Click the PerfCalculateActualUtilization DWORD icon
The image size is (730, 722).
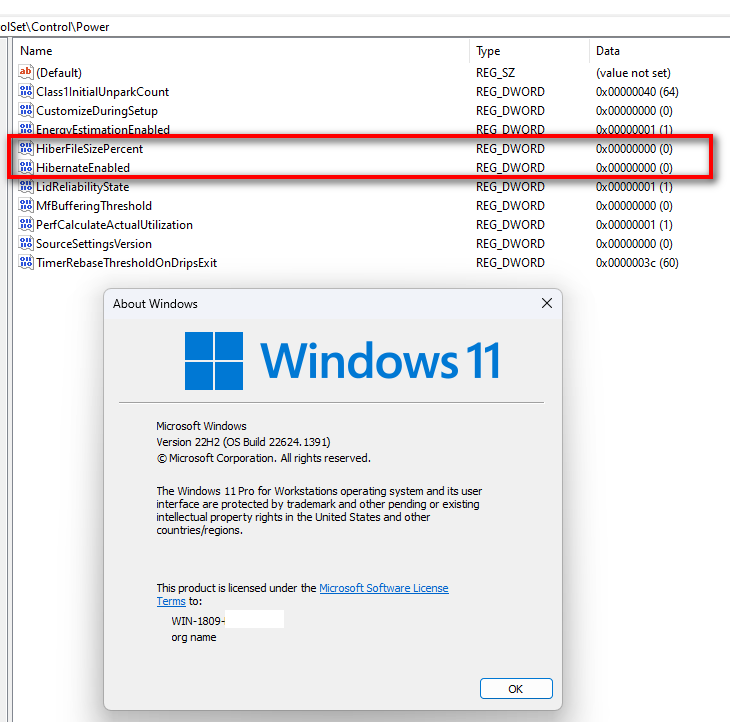coord(26,224)
